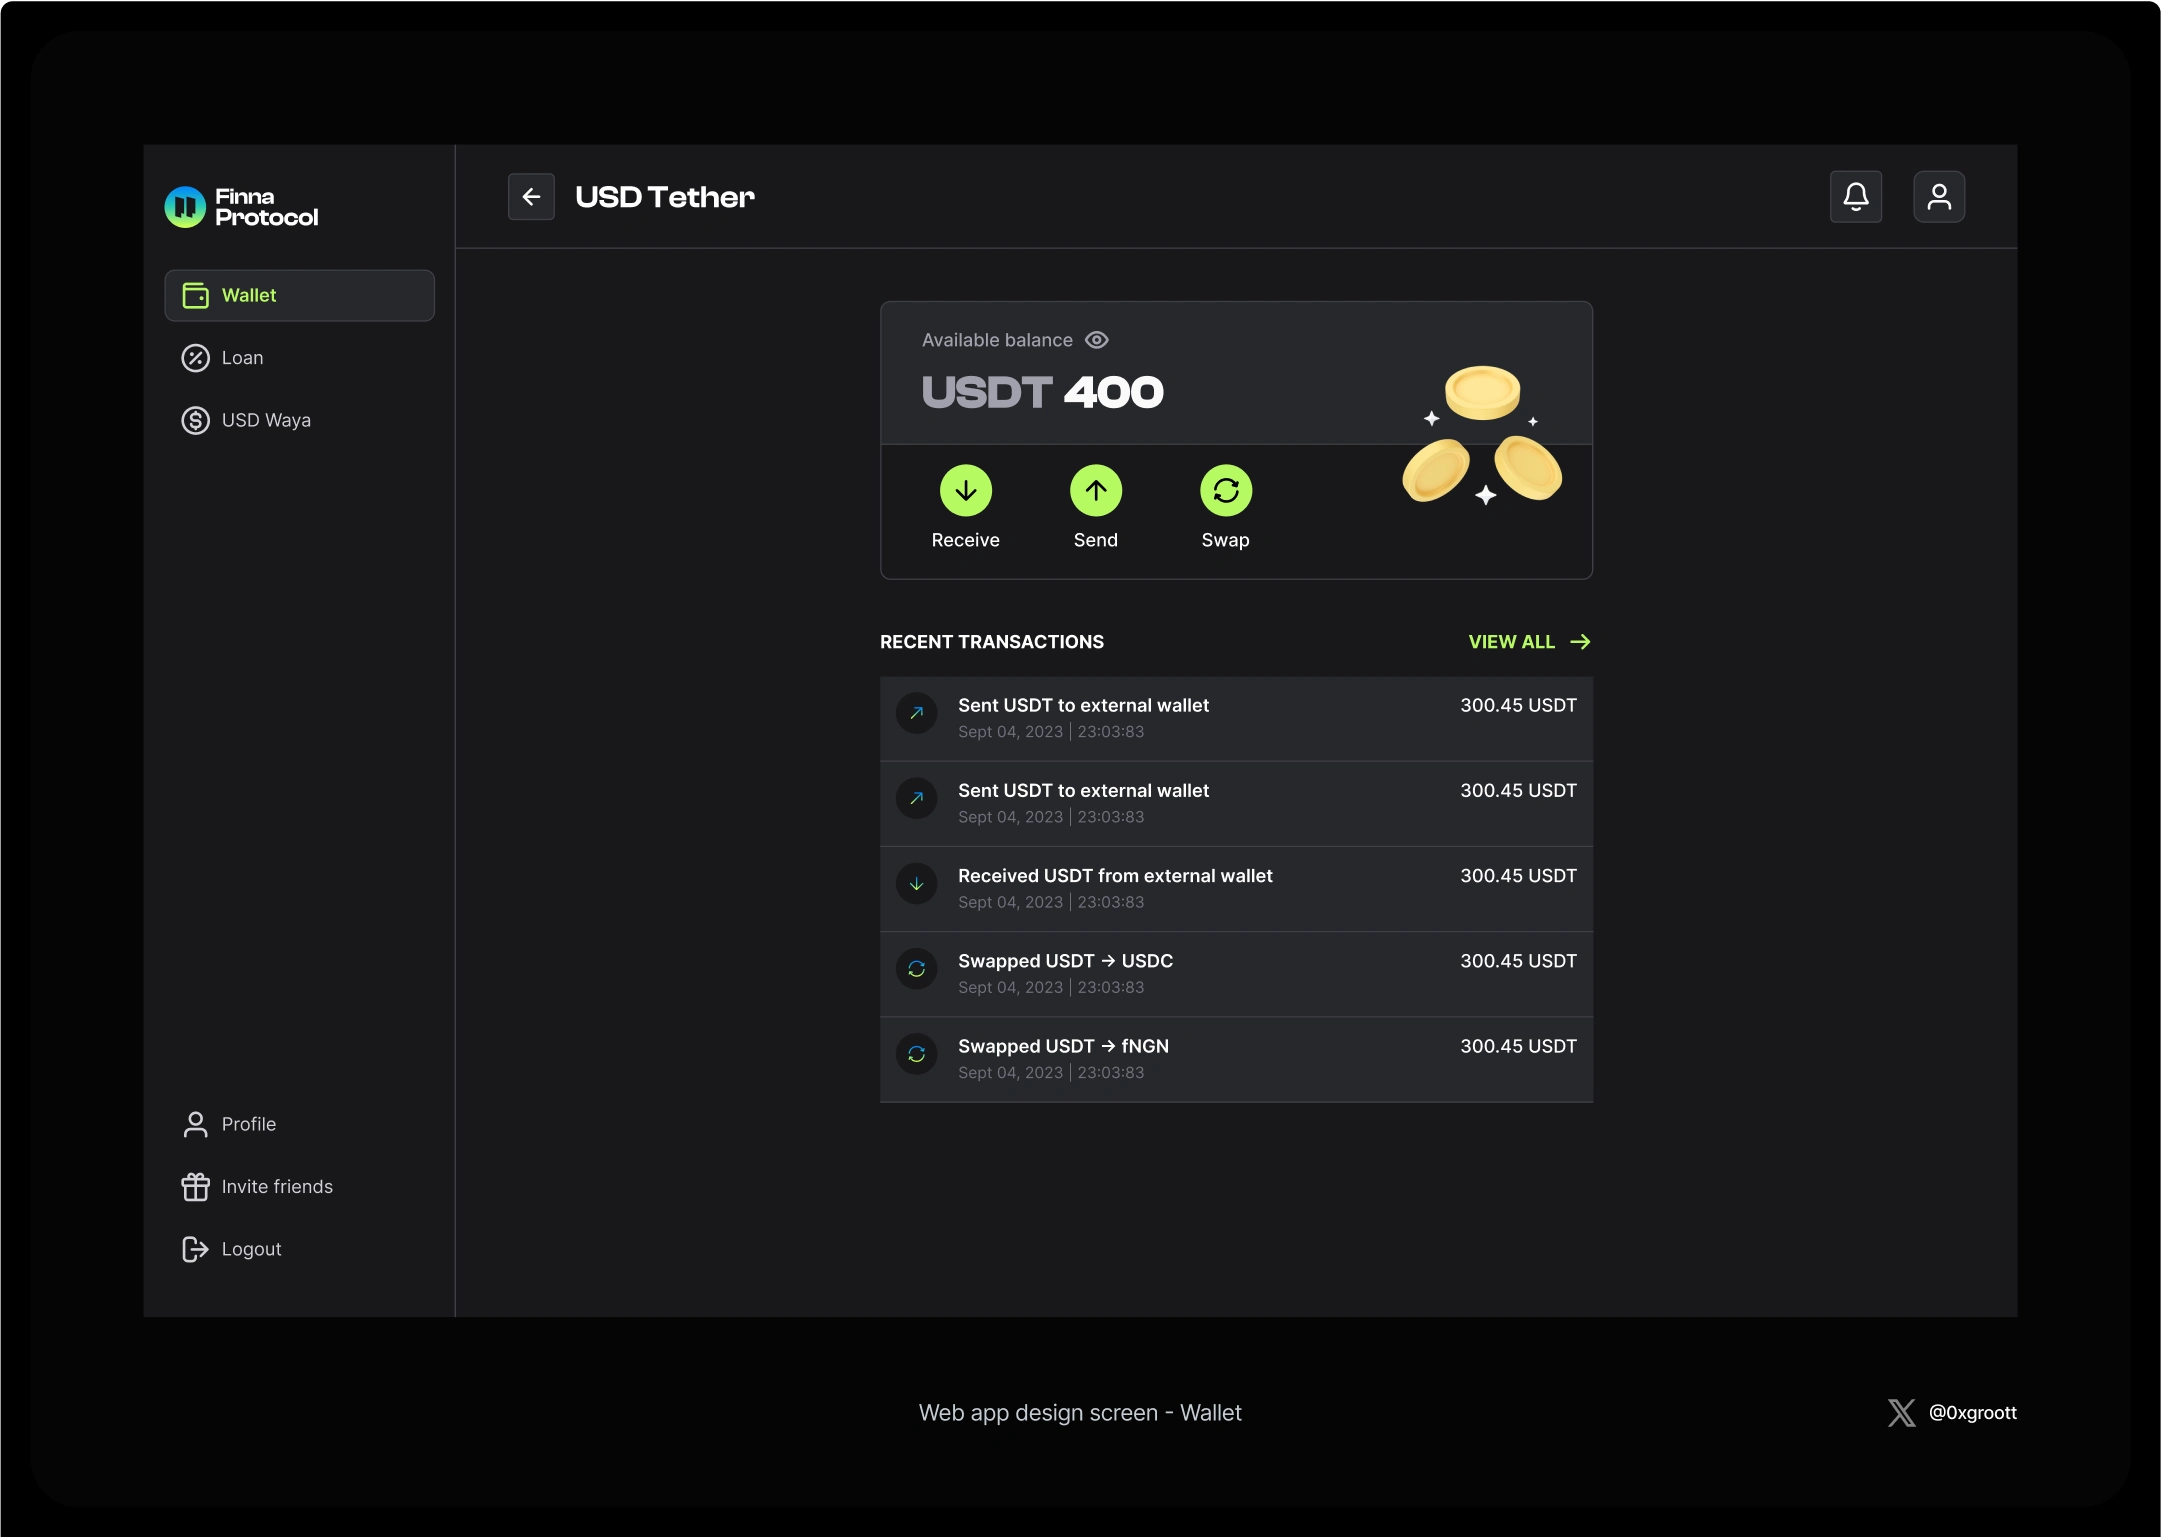The height and width of the screenshot is (1537, 2161).
Task: Click the Received USDT from external wallet entry
Action: (1236, 888)
